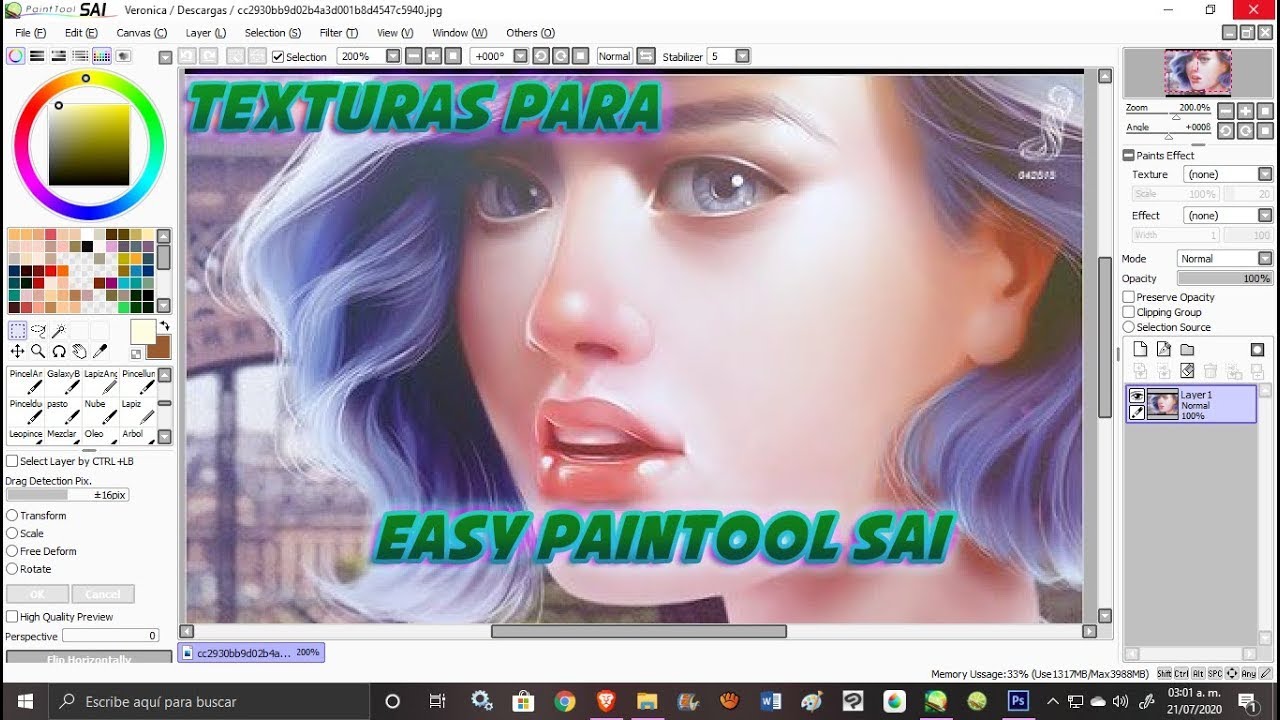The image size is (1280, 720).
Task: Open the Stabilizer value dropdown
Action: pos(742,56)
